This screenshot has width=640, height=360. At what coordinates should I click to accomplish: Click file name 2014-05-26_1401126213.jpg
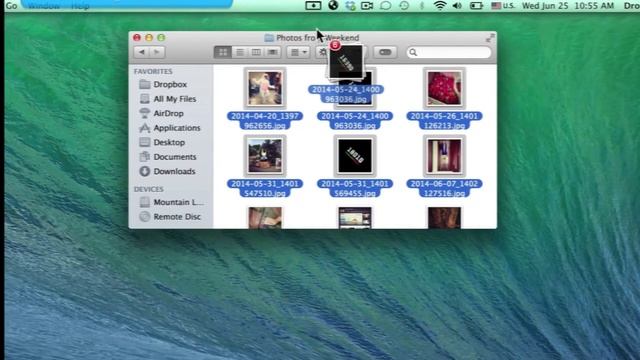444,121
